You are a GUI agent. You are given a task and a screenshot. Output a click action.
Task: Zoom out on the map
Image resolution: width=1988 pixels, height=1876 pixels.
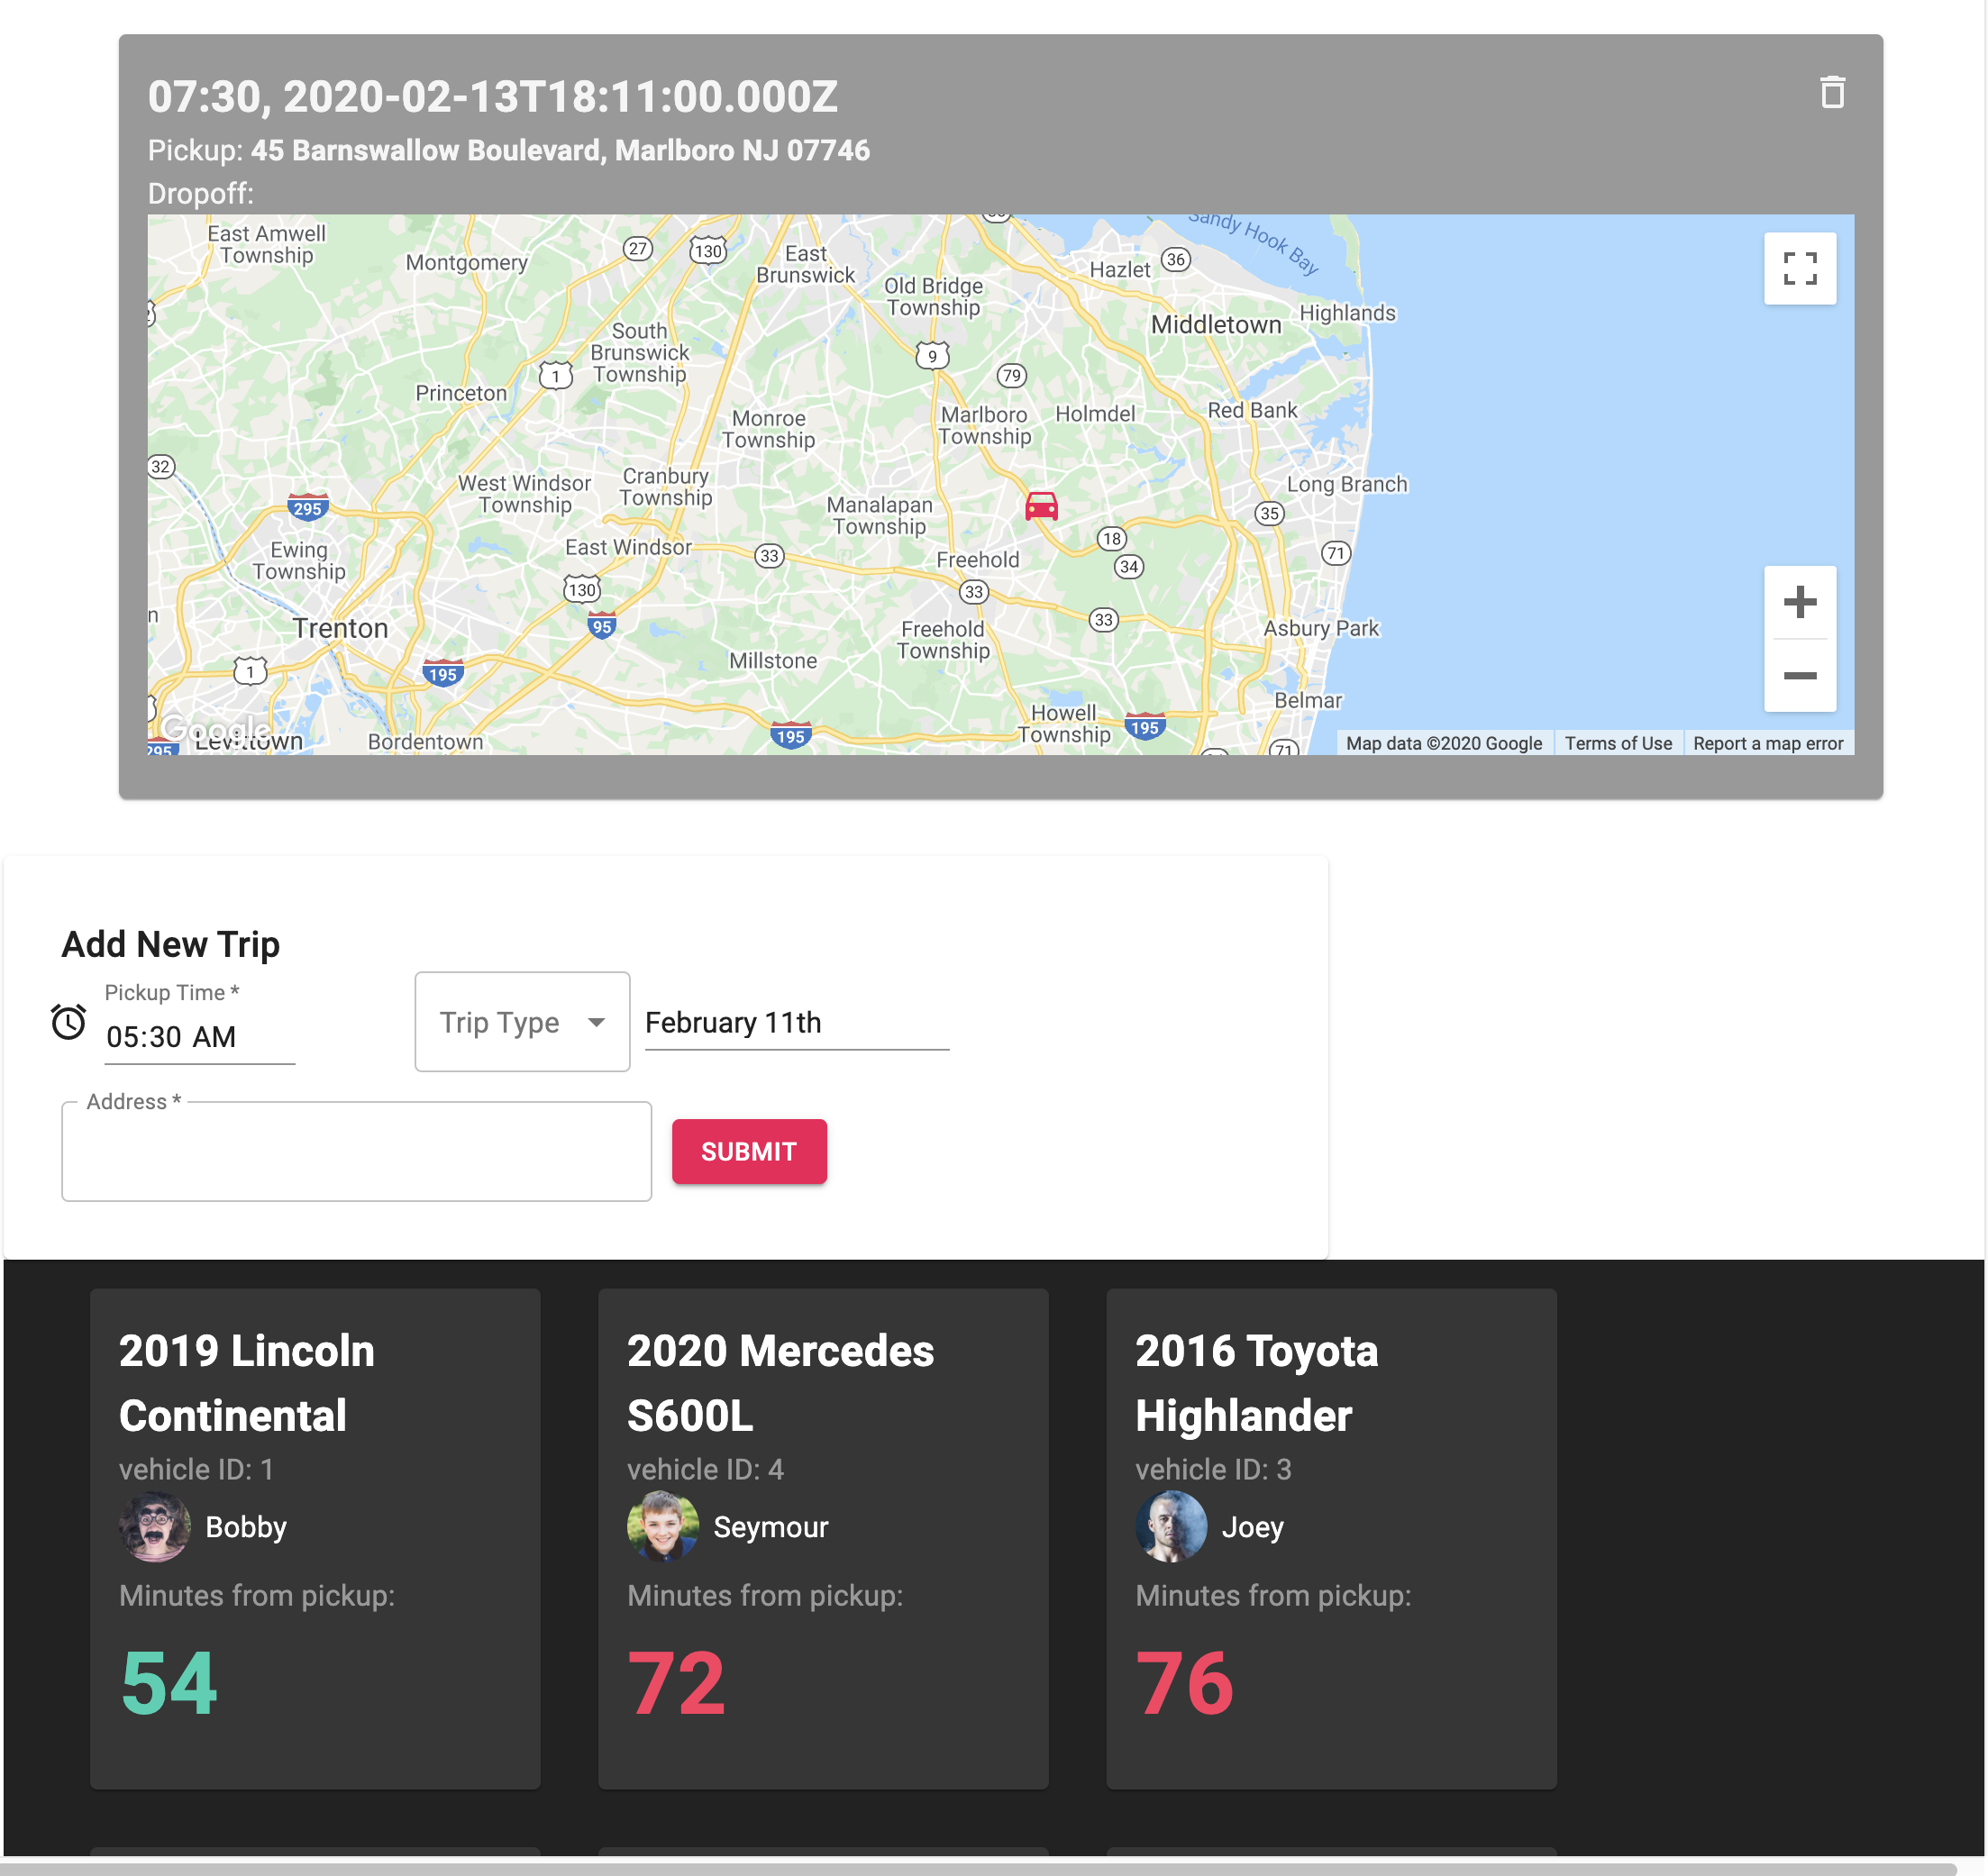[1800, 676]
